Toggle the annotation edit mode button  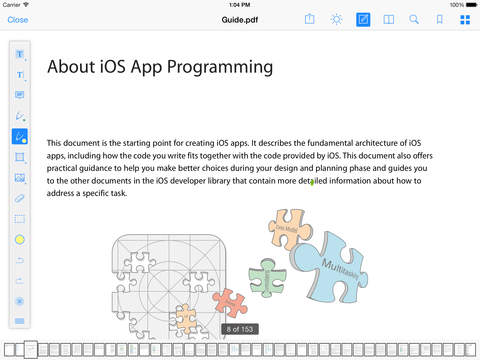click(x=363, y=19)
